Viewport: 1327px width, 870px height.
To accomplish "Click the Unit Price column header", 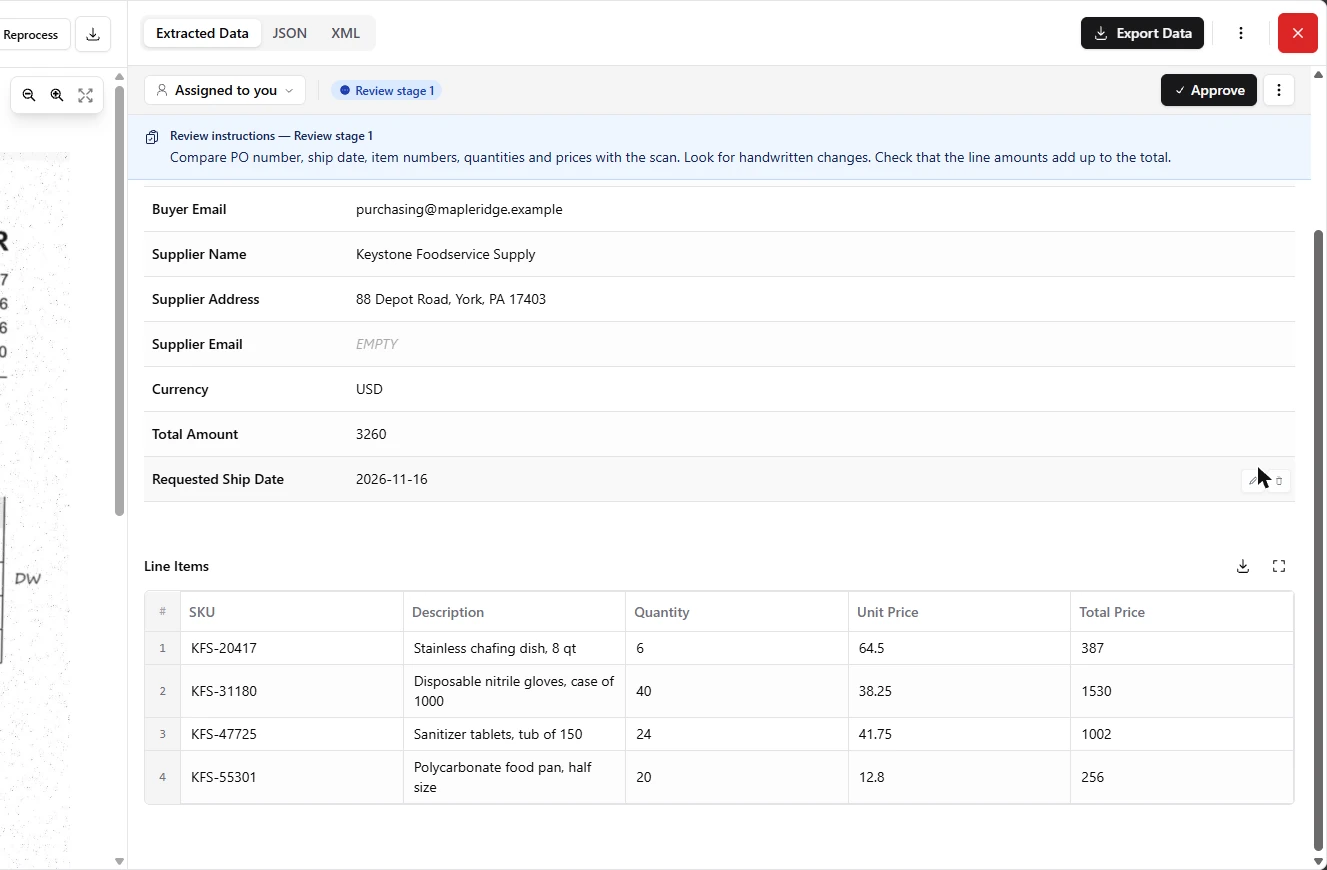I will tap(959, 612).
